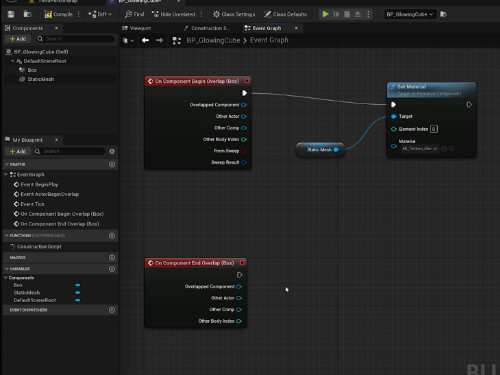Open My Blueprint settings gear
Viewport: 500px width, 375px height.
[112, 151]
